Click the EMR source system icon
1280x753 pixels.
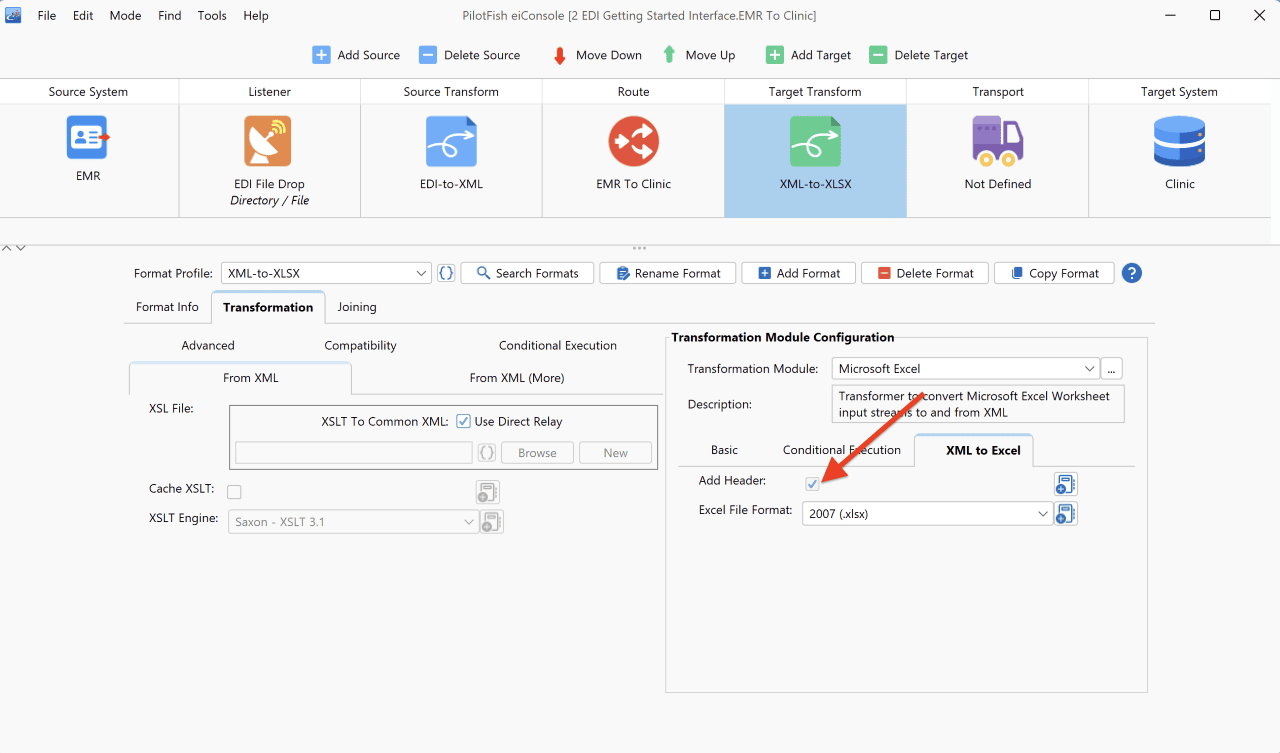click(x=88, y=138)
